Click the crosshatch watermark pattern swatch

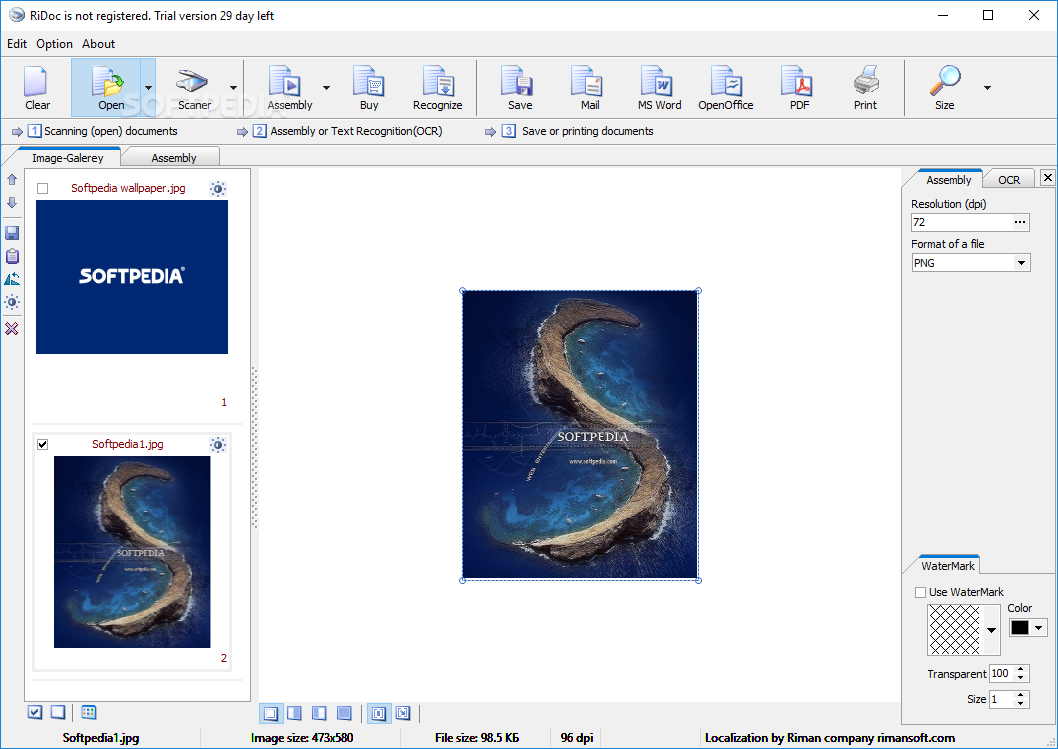pos(954,630)
